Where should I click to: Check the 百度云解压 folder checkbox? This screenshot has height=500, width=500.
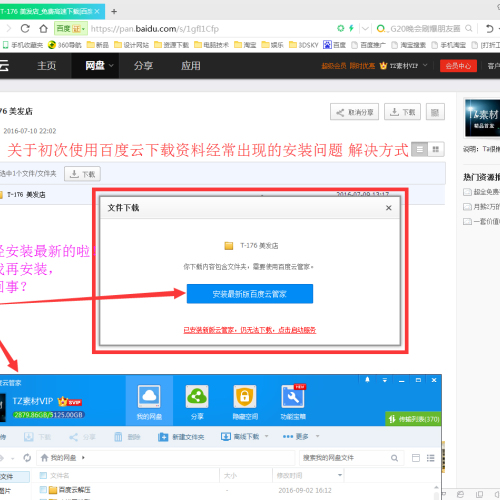[x=43, y=489]
